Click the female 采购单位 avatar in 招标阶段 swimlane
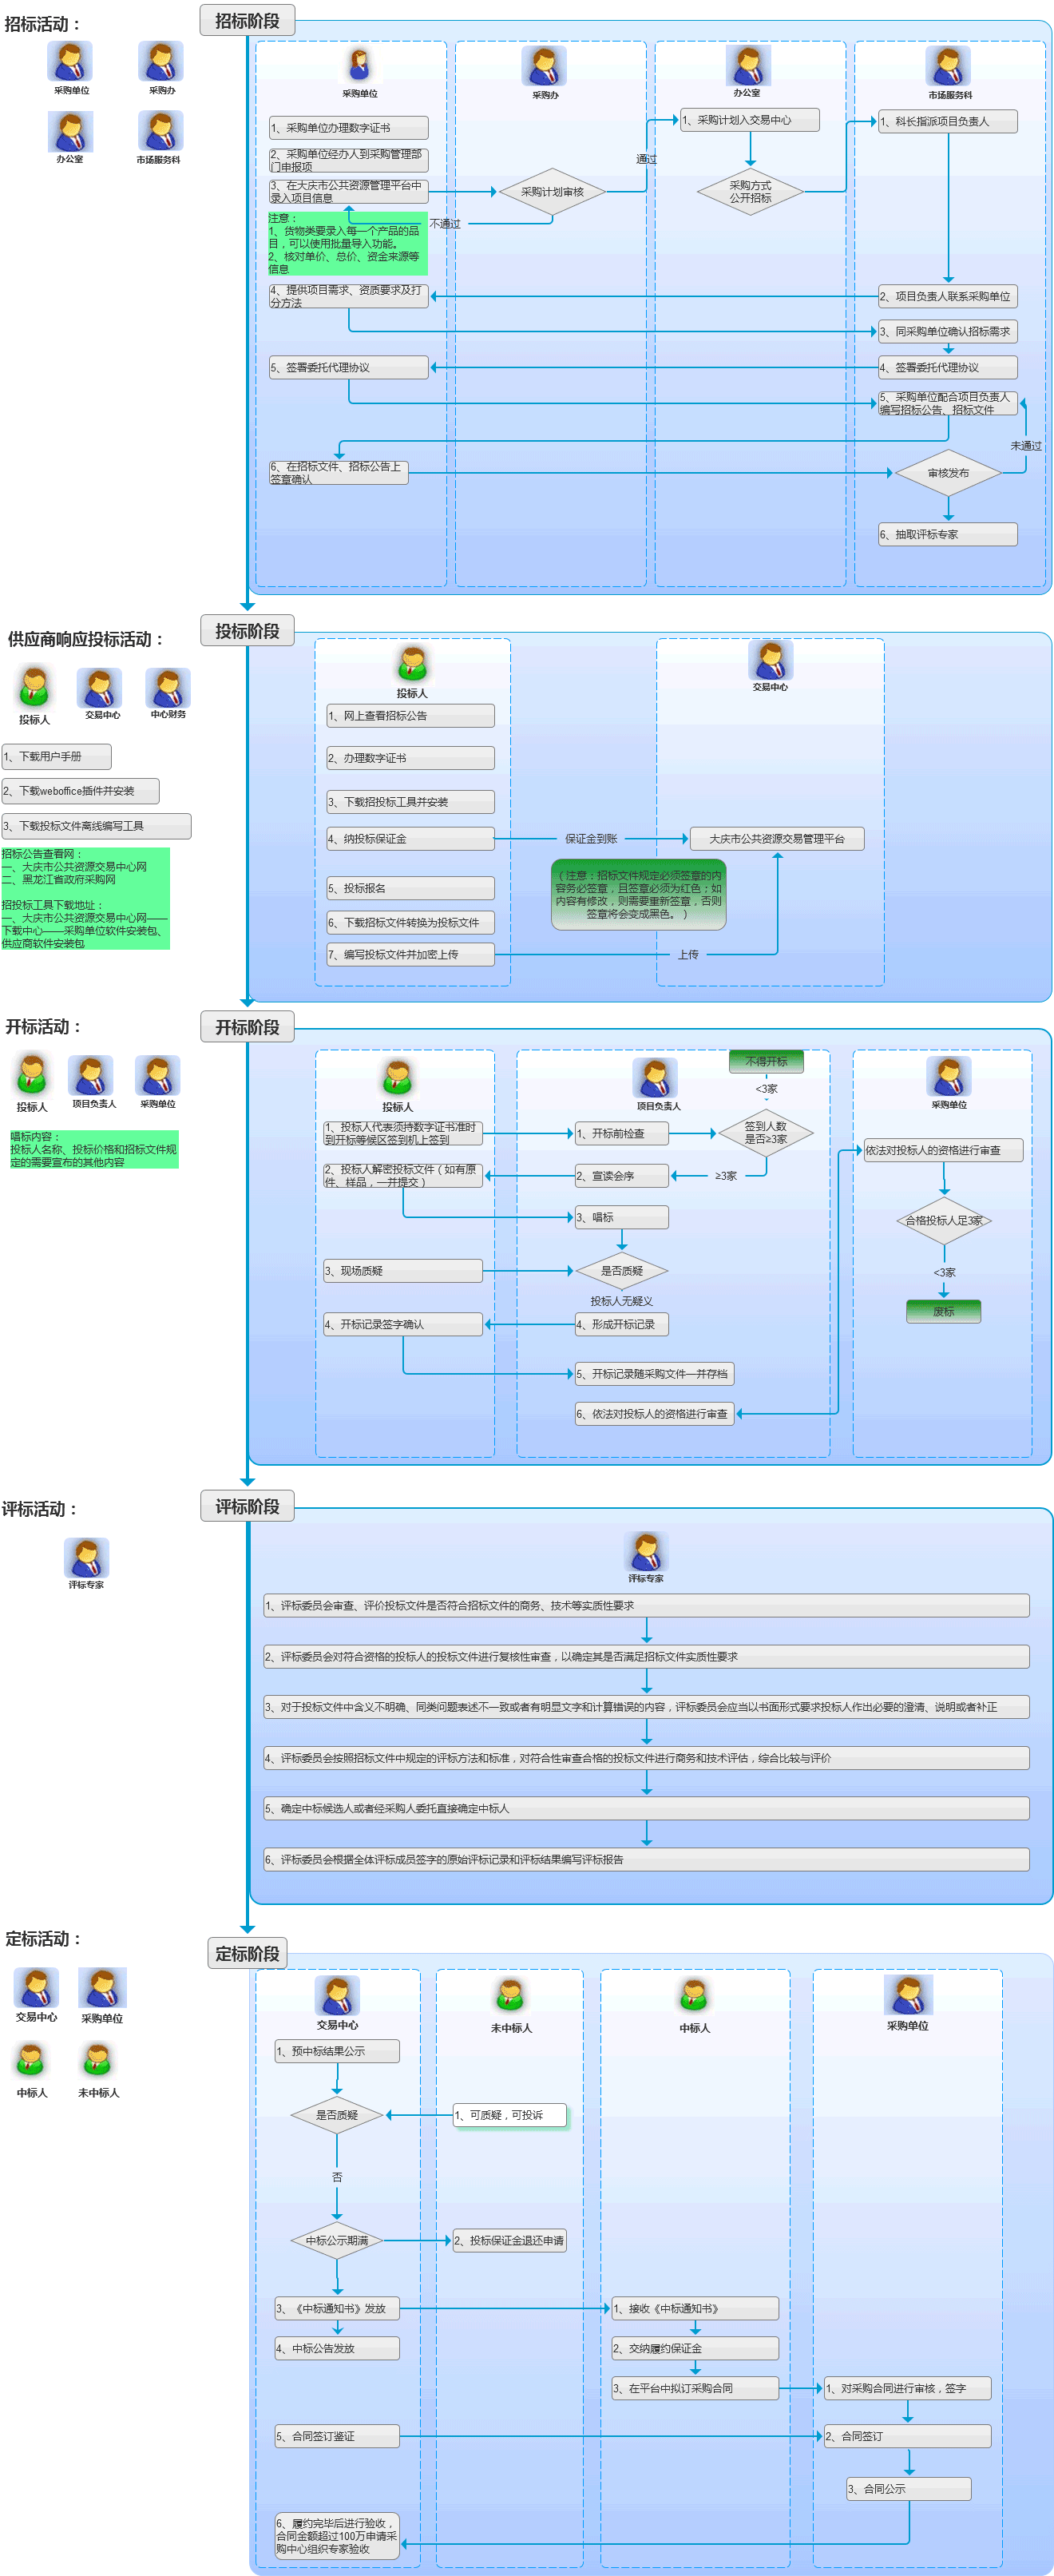This screenshot has width=1054, height=2576. point(359,65)
